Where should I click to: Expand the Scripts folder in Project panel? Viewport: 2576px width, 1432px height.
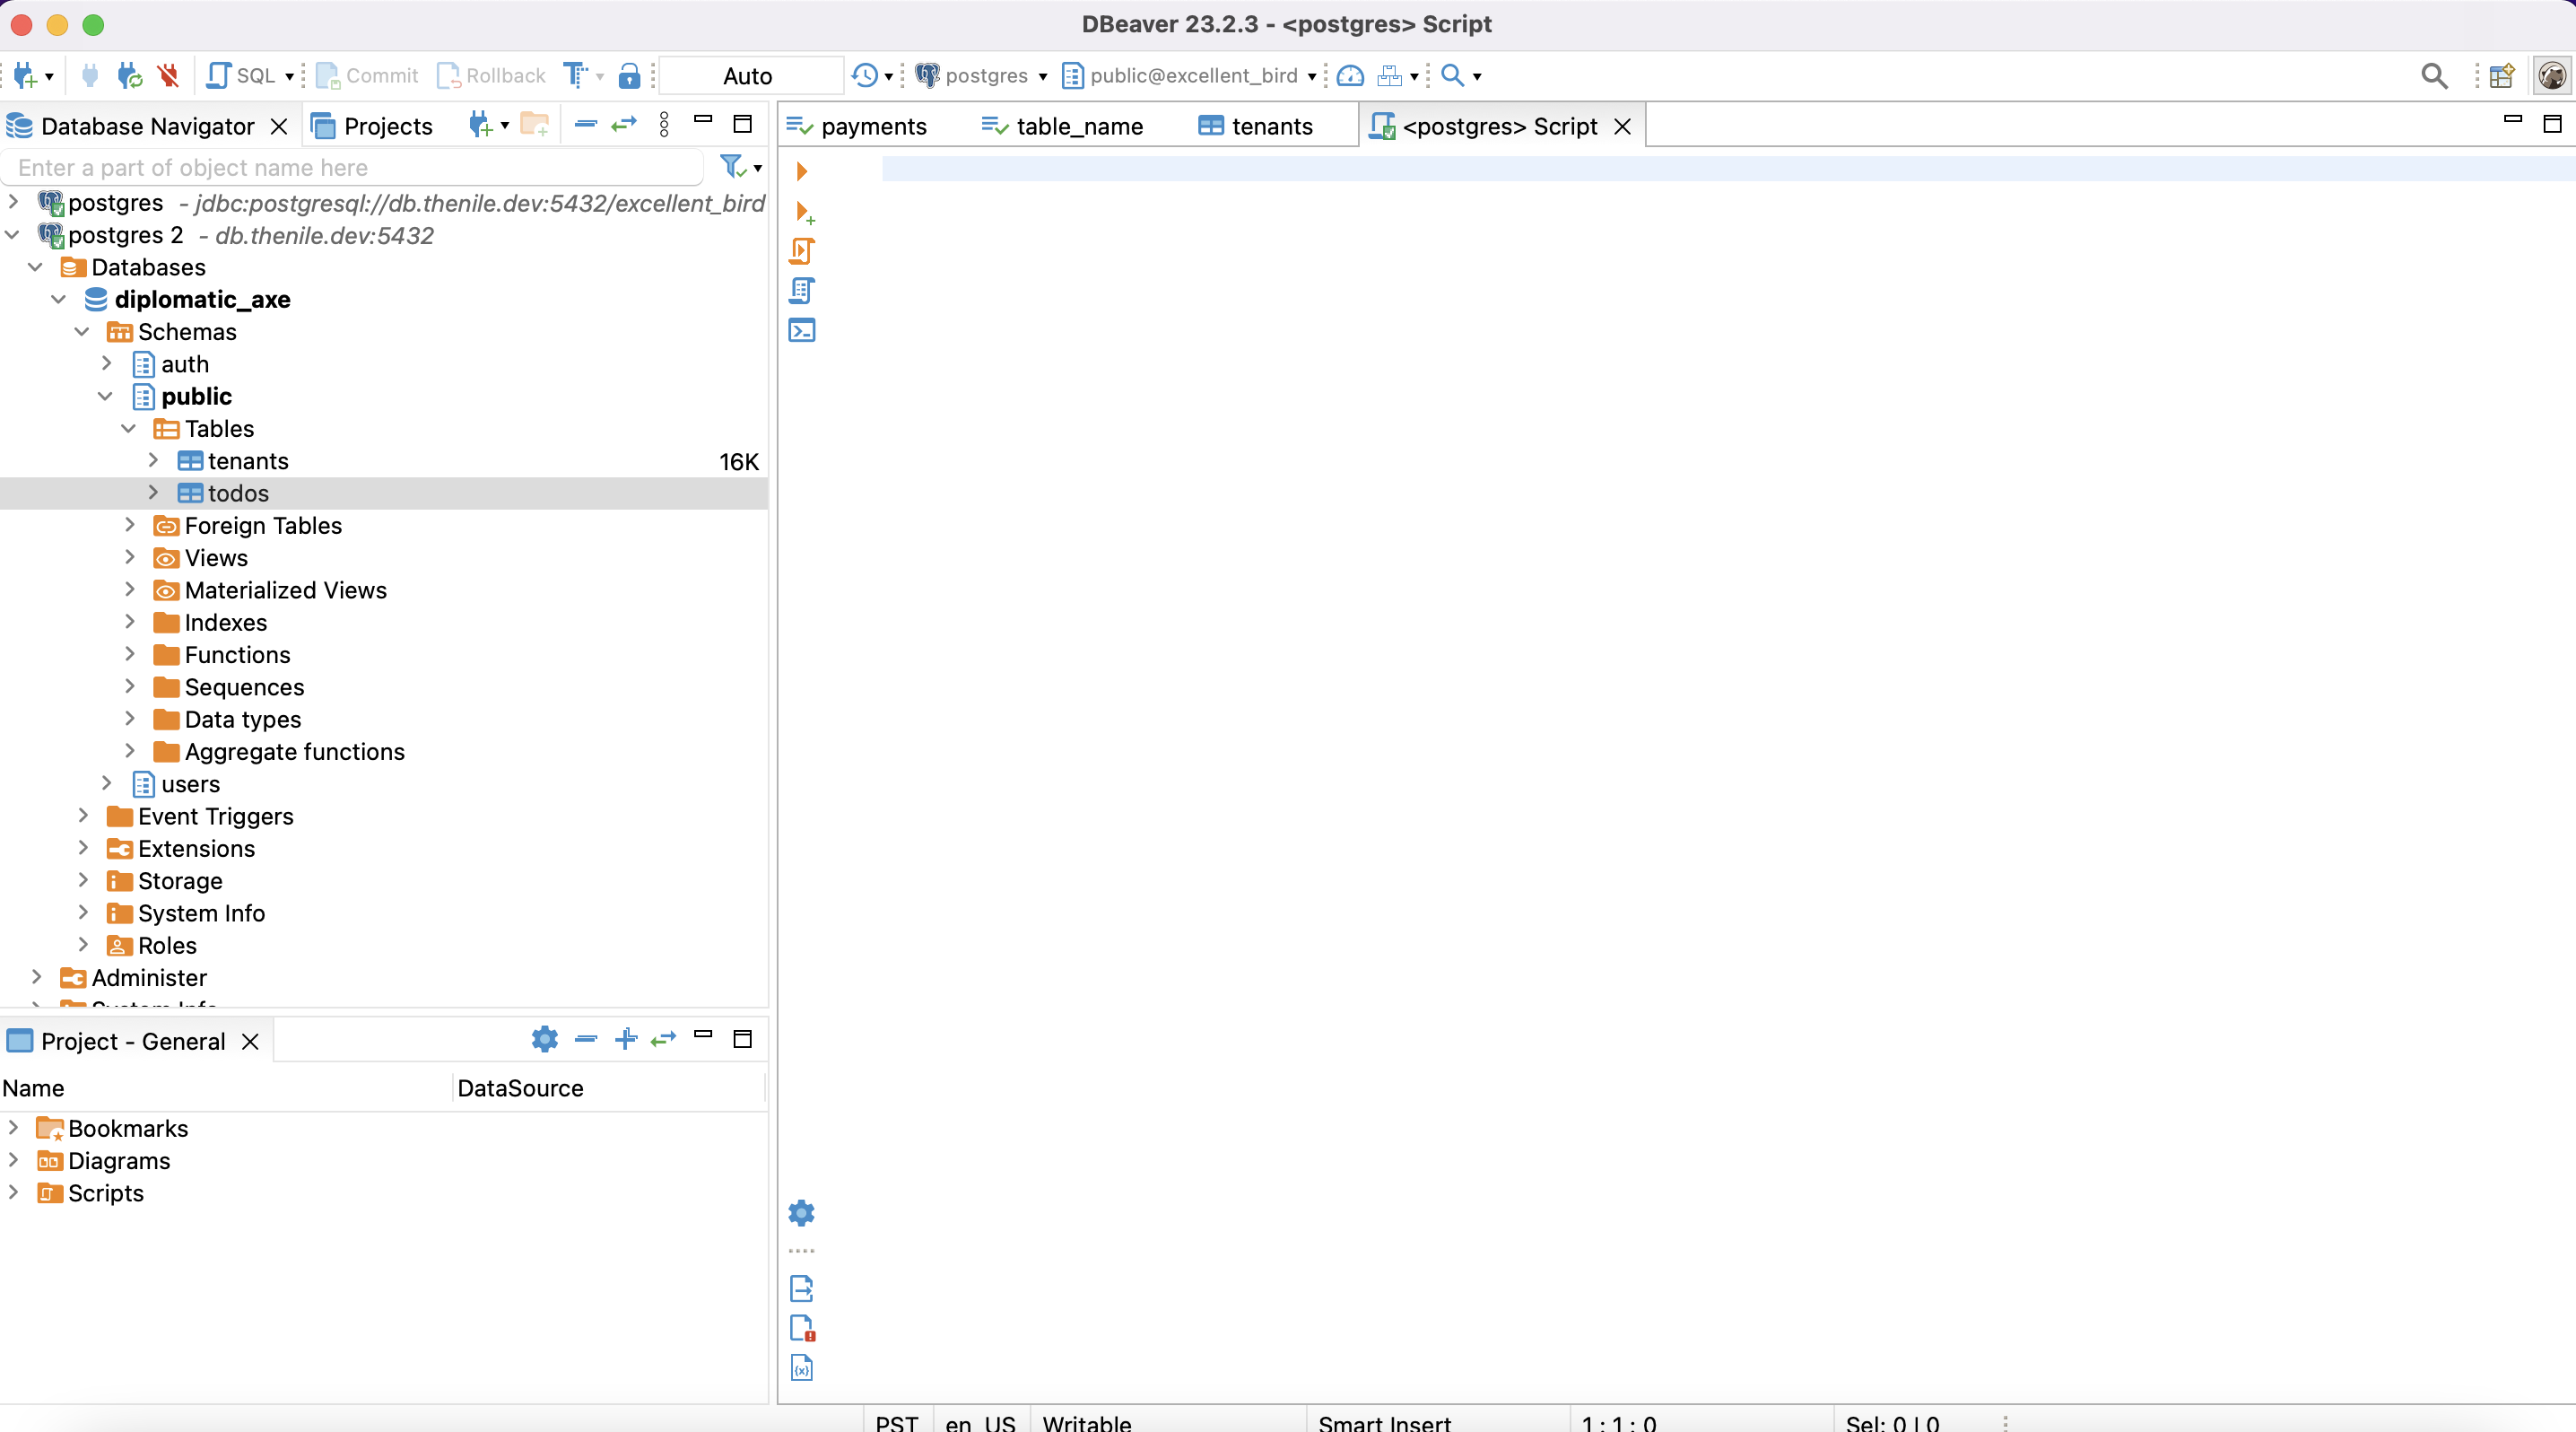(x=13, y=1193)
